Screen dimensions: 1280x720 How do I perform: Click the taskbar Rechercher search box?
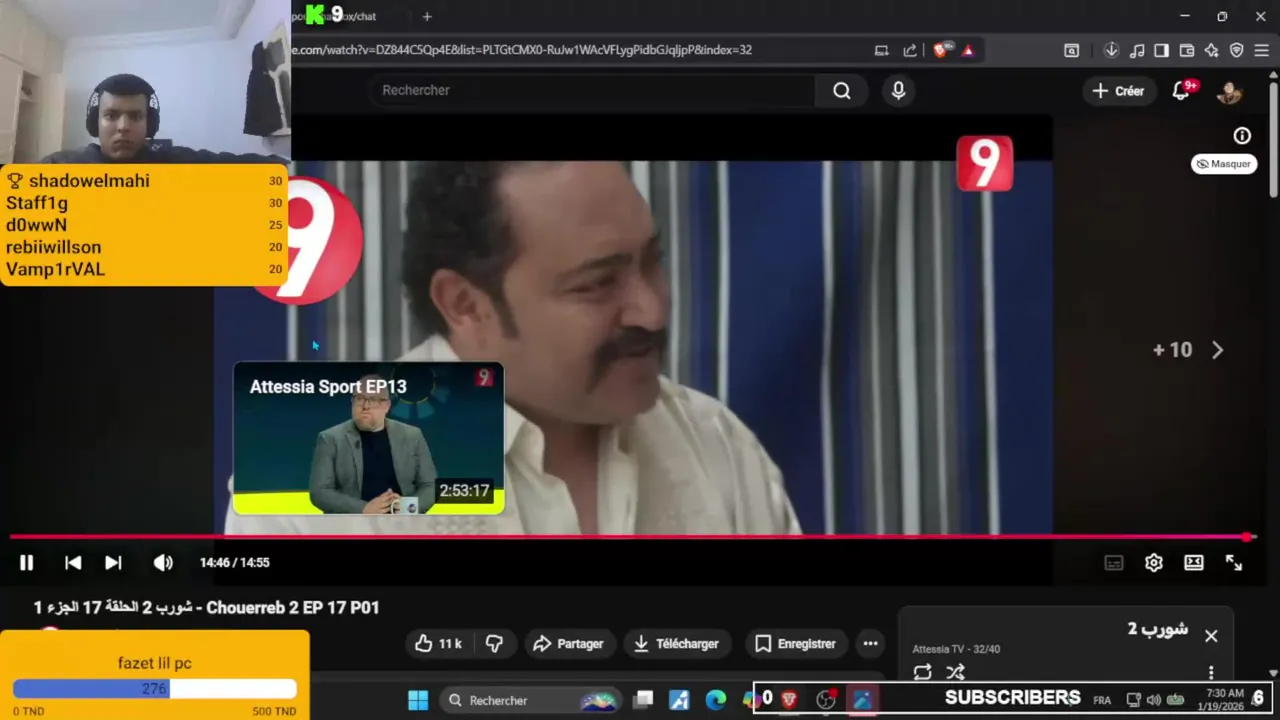[x=530, y=700]
